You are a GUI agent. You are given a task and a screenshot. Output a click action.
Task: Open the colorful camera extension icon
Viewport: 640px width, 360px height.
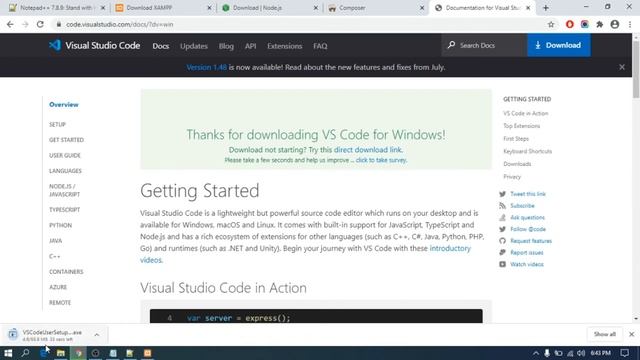click(x=584, y=24)
